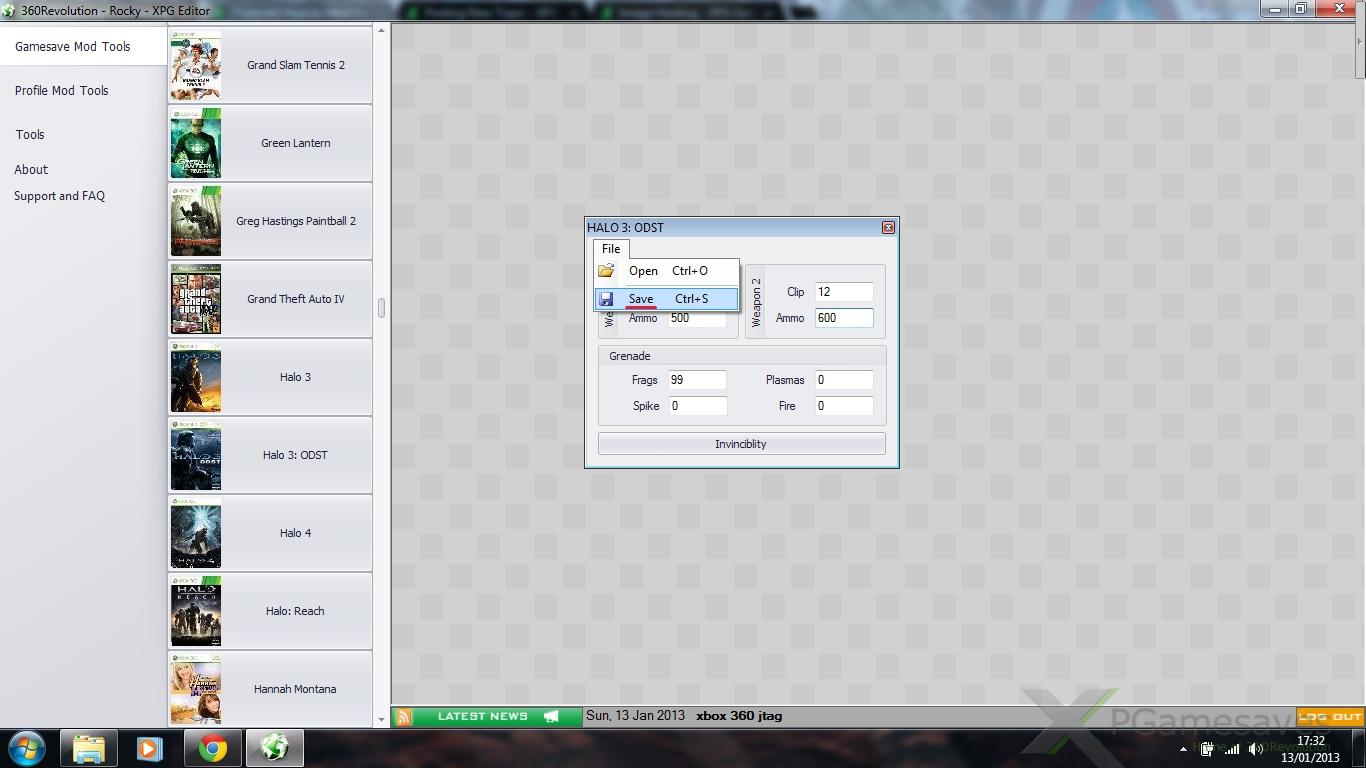Click the RSS feed icon in news bar
1366x768 pixels.
pos(404,716)
